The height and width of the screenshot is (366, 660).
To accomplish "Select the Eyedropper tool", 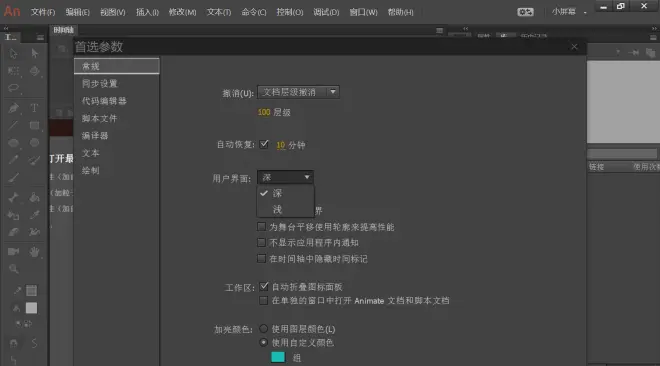I will tap(35, 215).
